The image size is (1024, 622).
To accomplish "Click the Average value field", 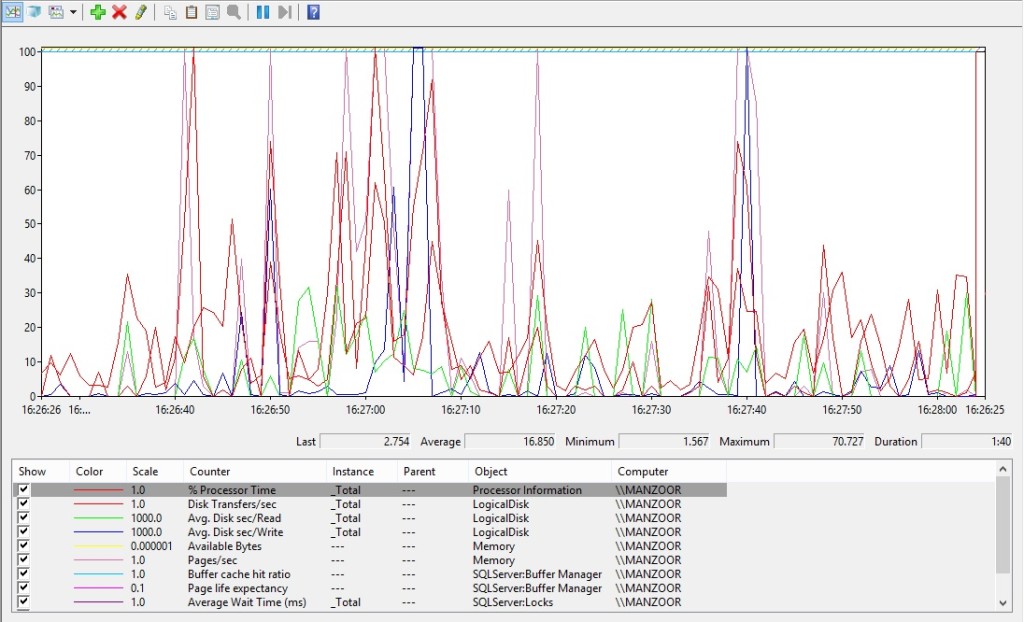I will 509,441.
